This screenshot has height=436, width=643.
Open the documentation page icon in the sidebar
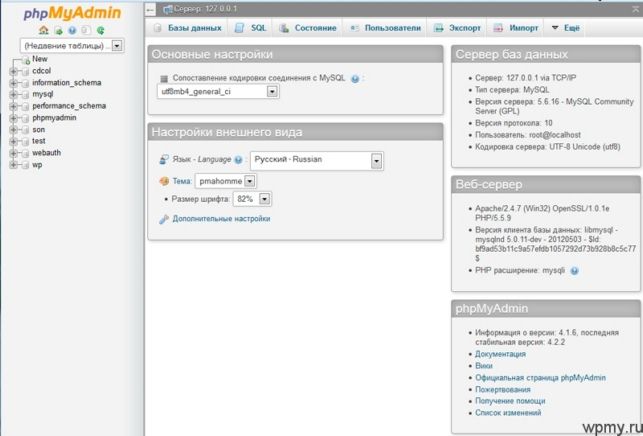point(86,30)
